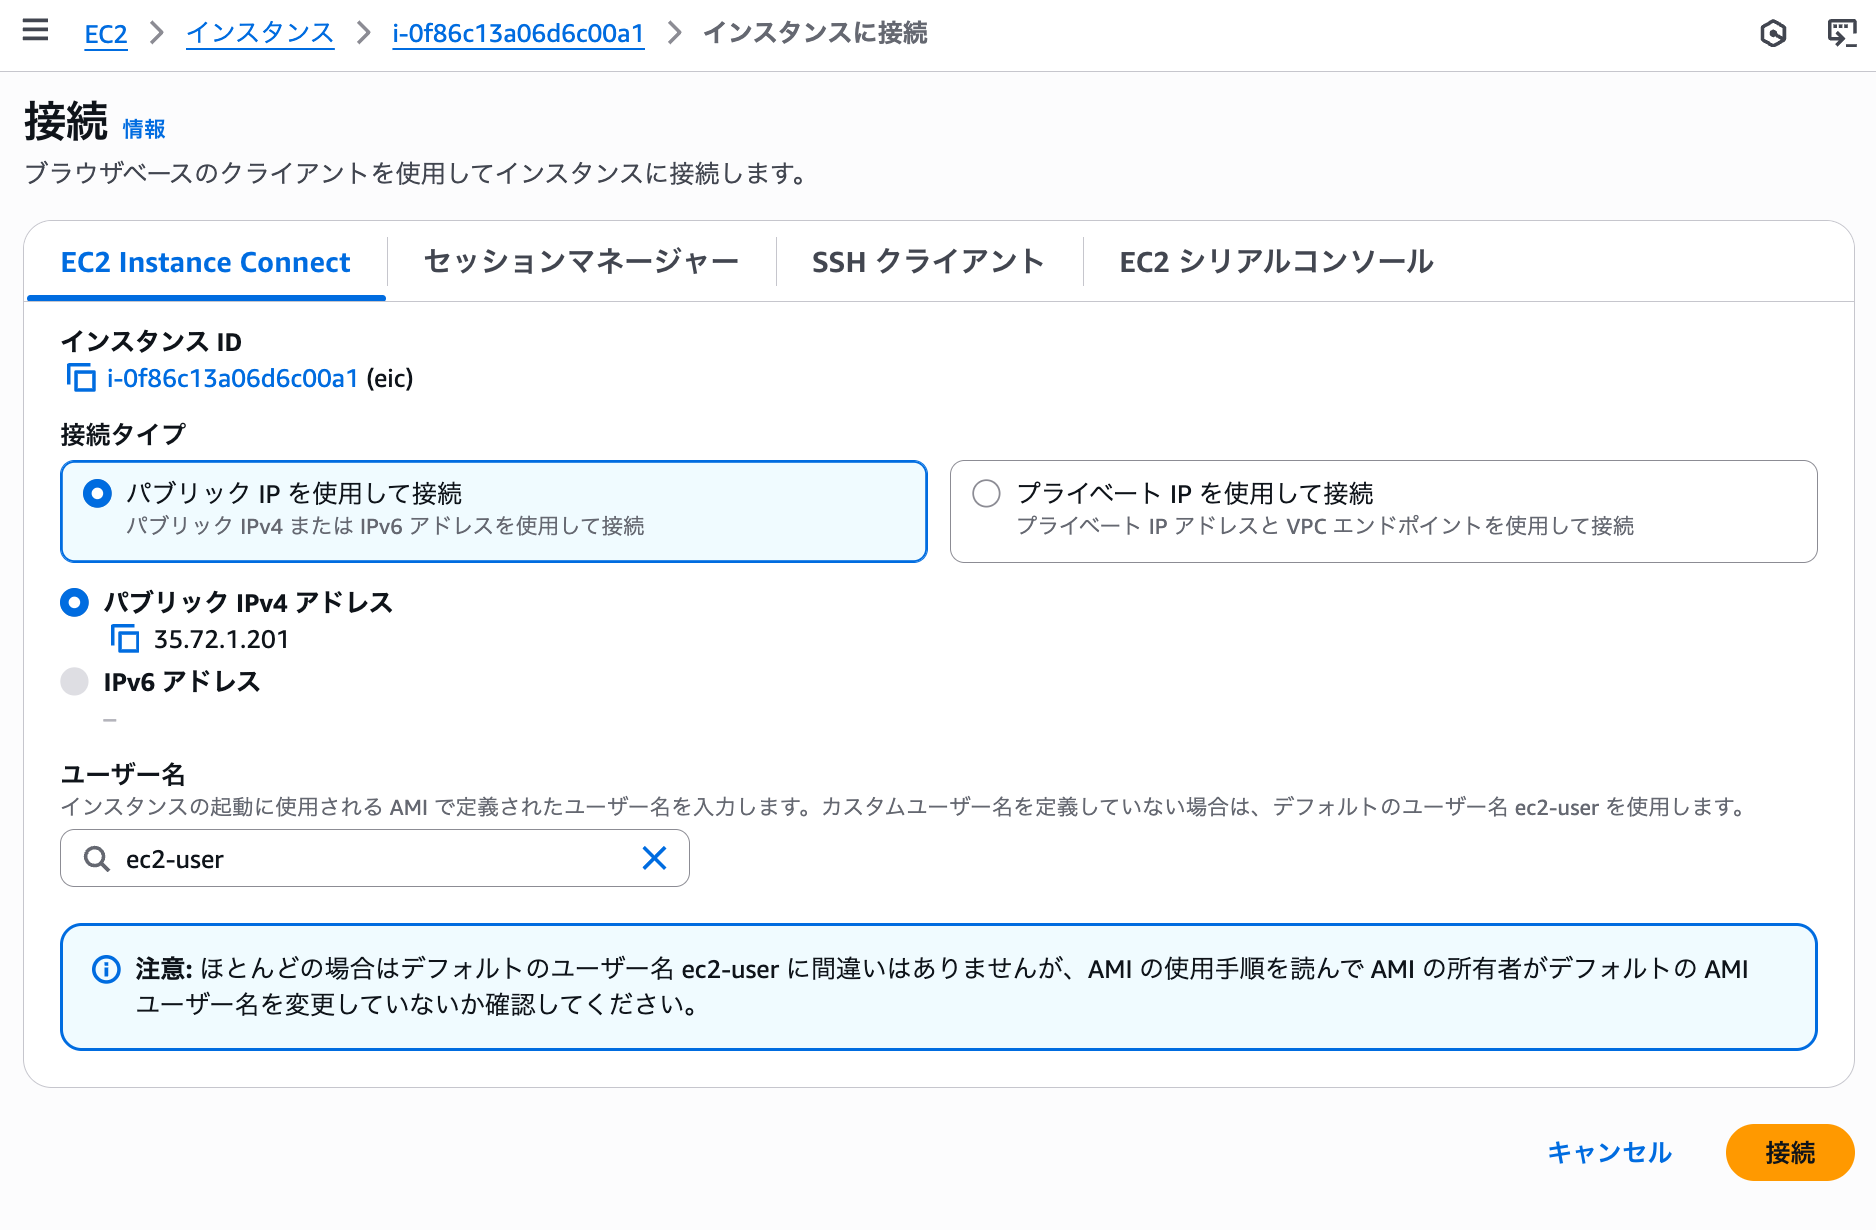Switch to SSH クライアント tab
Image resolution: width=1876 pixels, height=1230 pixels.
pyautogui.click(x=928, y=262)
